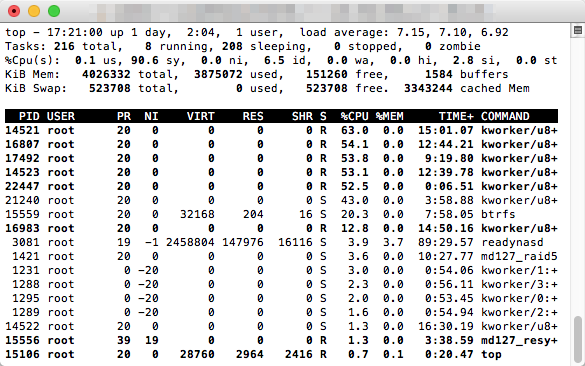The height and width of the screenshot is (366, 585).
Task: Click the 3343244 cached Mem value
Action: (x=428, y=88)
